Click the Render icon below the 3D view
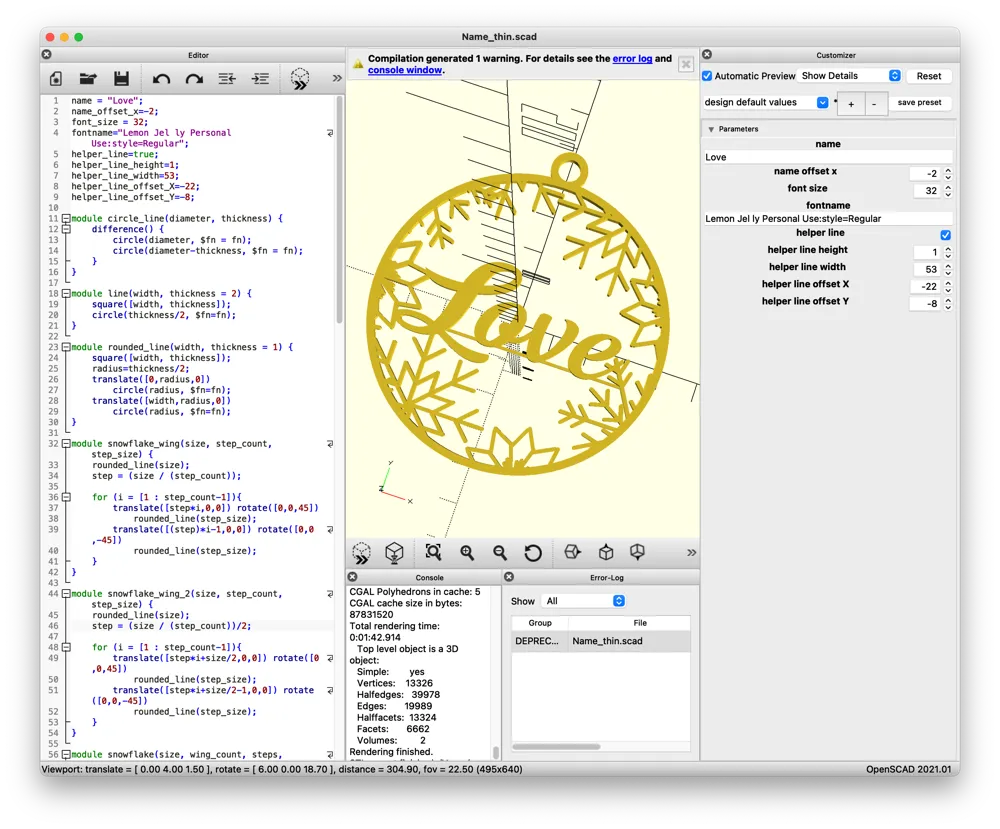1000x829 pixels. coord(394,552)
